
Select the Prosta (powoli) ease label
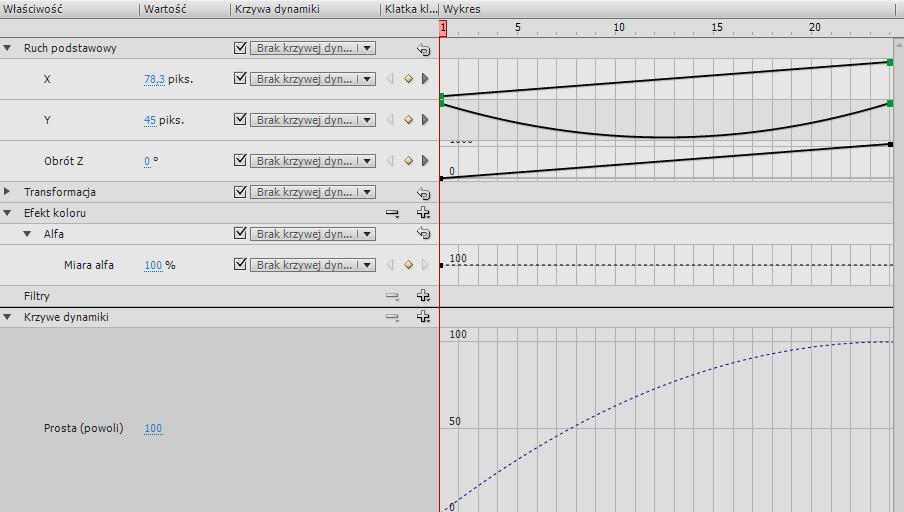(84, 428)
